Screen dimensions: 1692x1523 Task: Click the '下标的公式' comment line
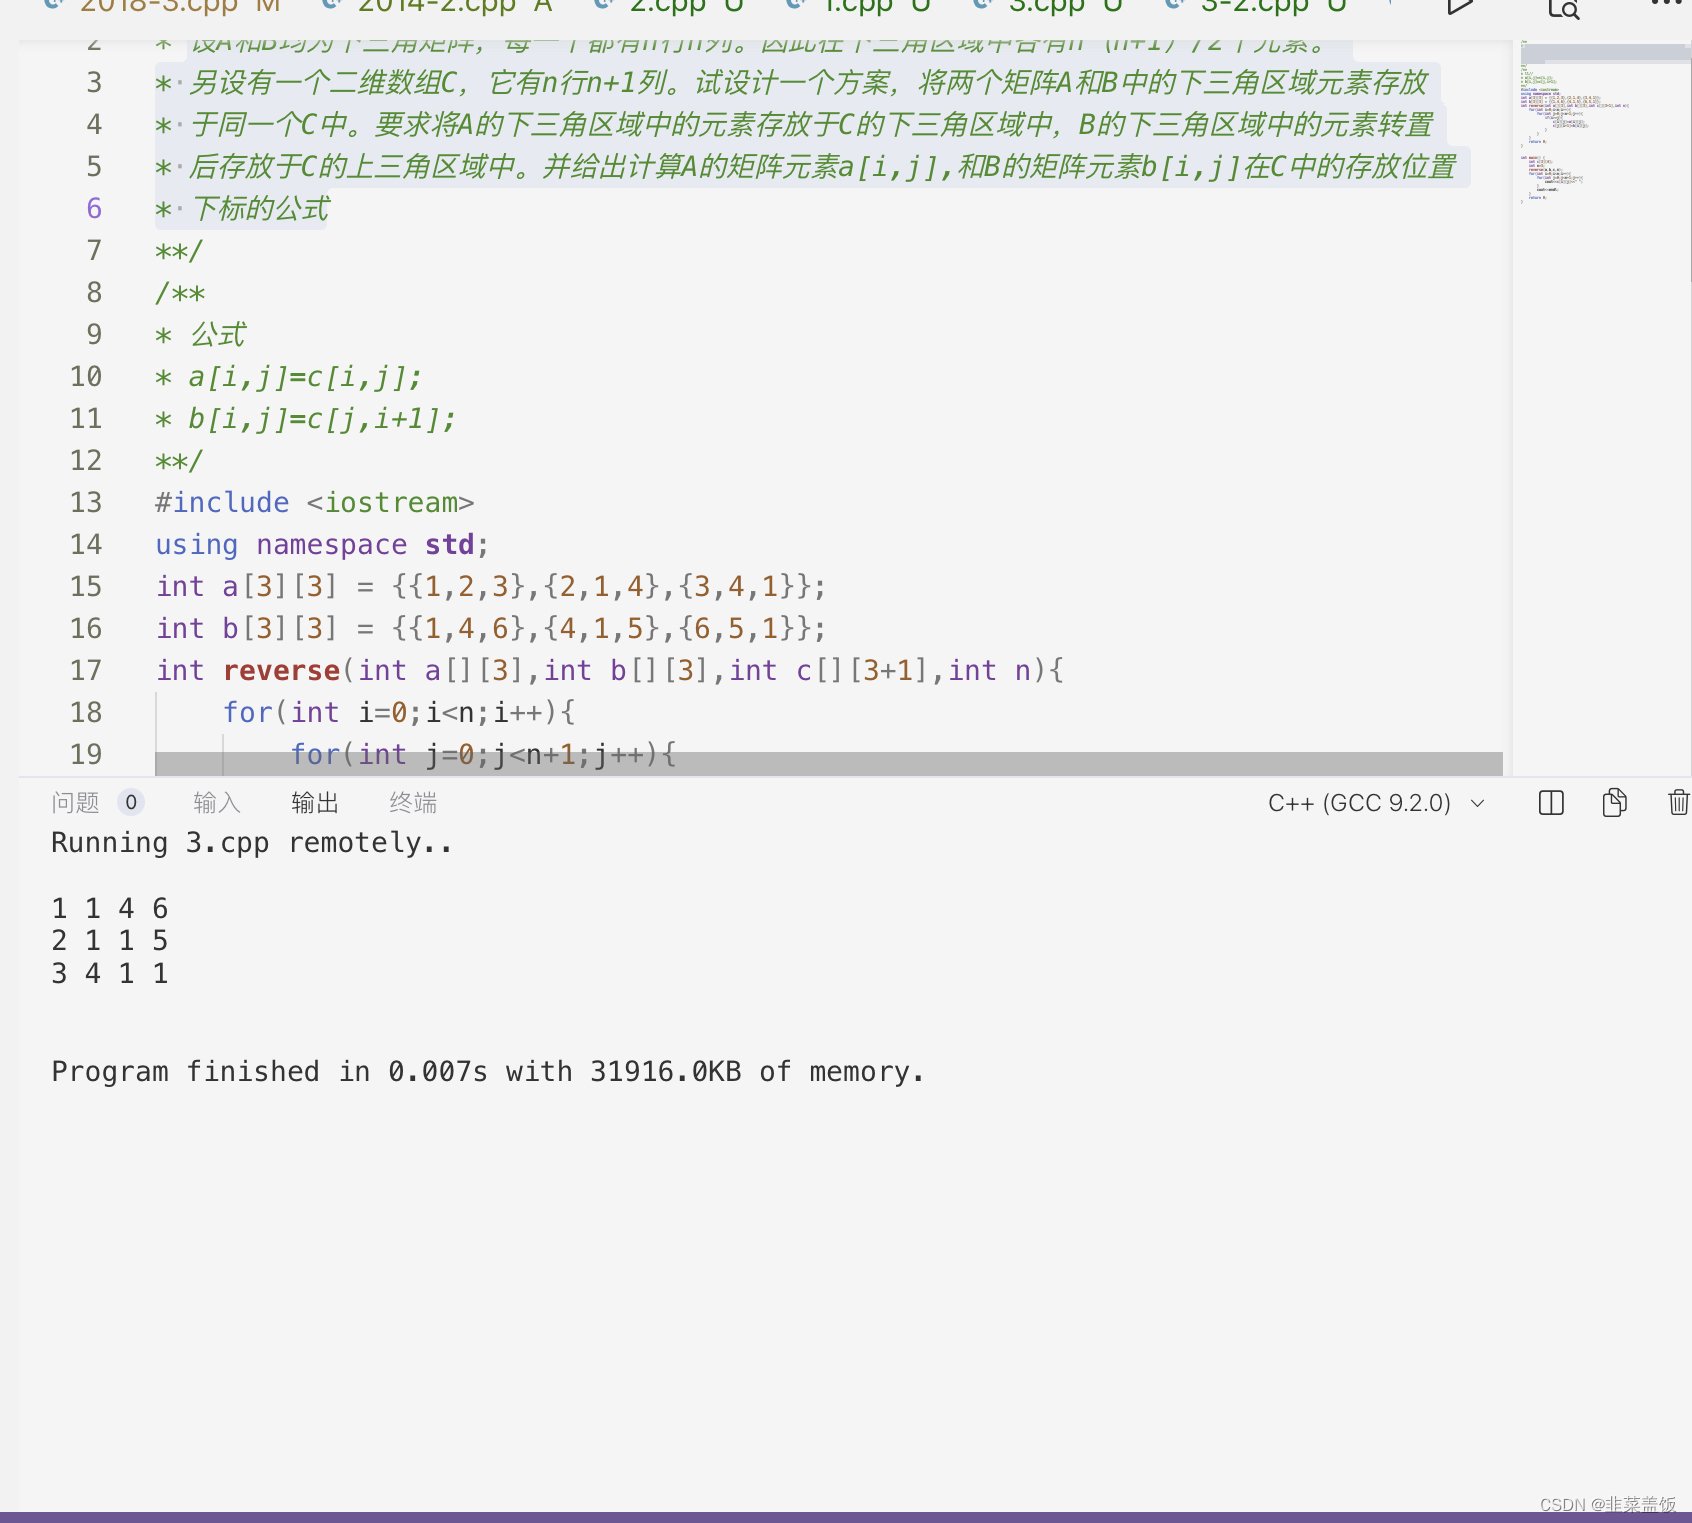click(242, 209)
